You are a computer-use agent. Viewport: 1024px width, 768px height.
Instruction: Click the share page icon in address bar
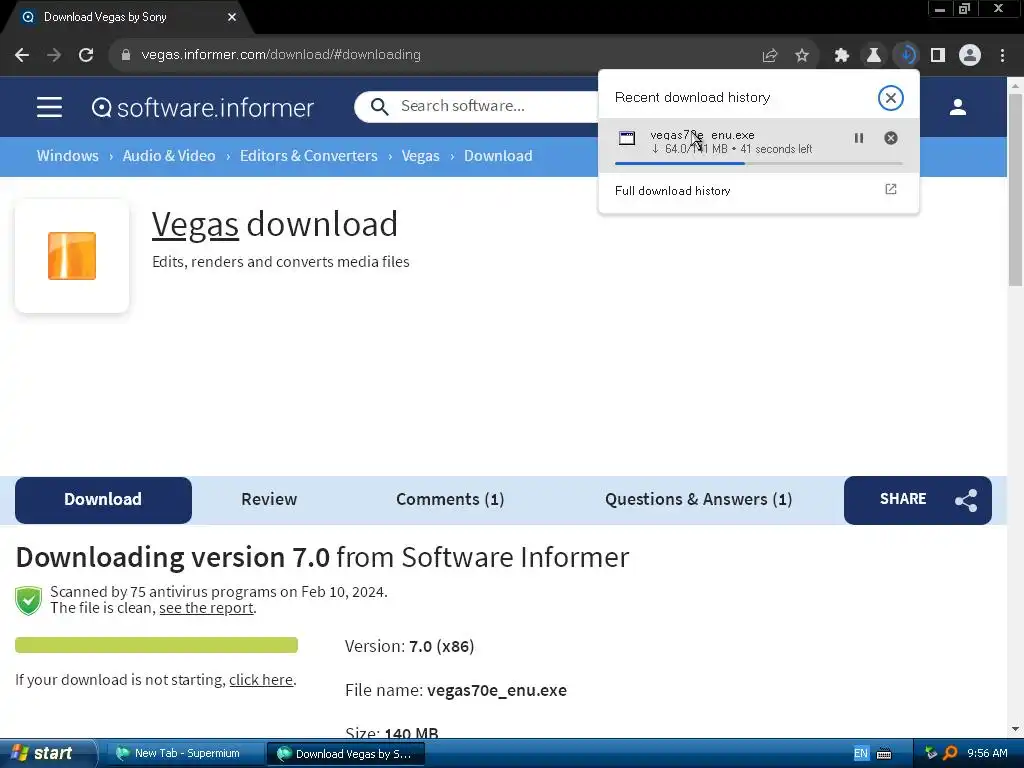coord(770,56)
